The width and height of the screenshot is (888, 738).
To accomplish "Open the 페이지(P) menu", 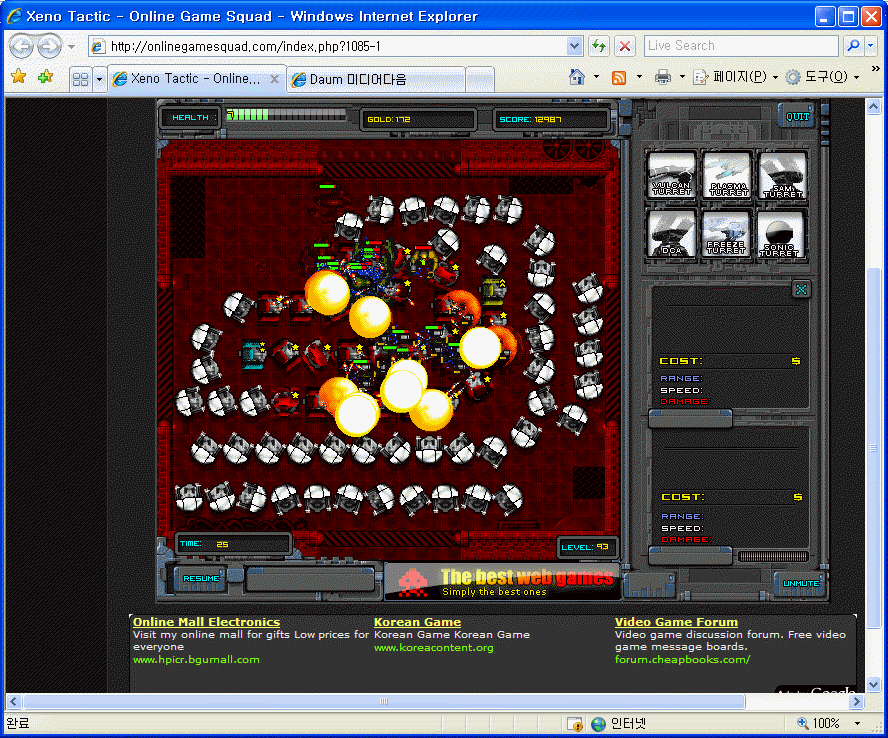I will pyautogui.click(x=736, y=77).
